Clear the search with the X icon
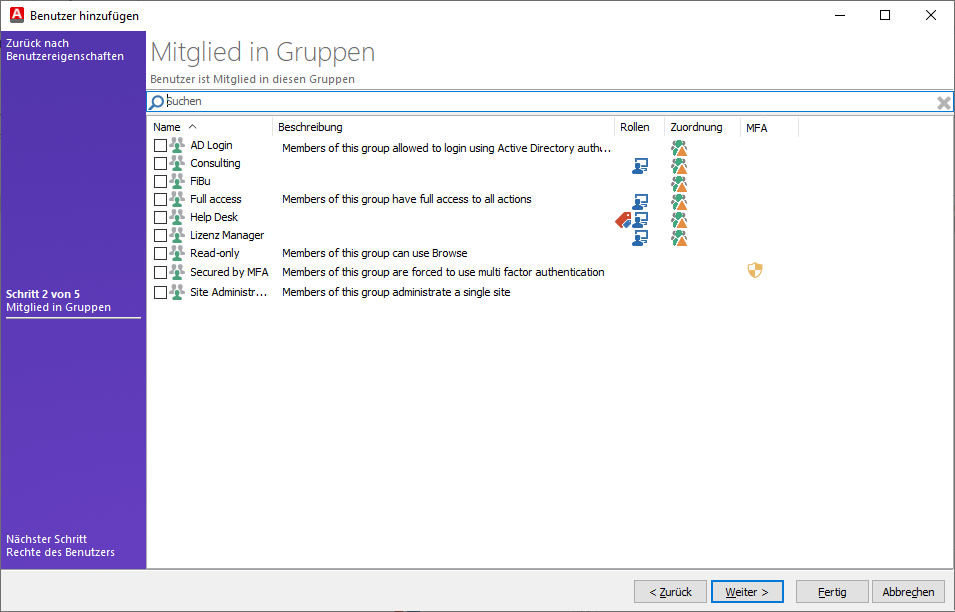This screenshot has width=955, height=612. pyautogui.click(x=943, y=103)
